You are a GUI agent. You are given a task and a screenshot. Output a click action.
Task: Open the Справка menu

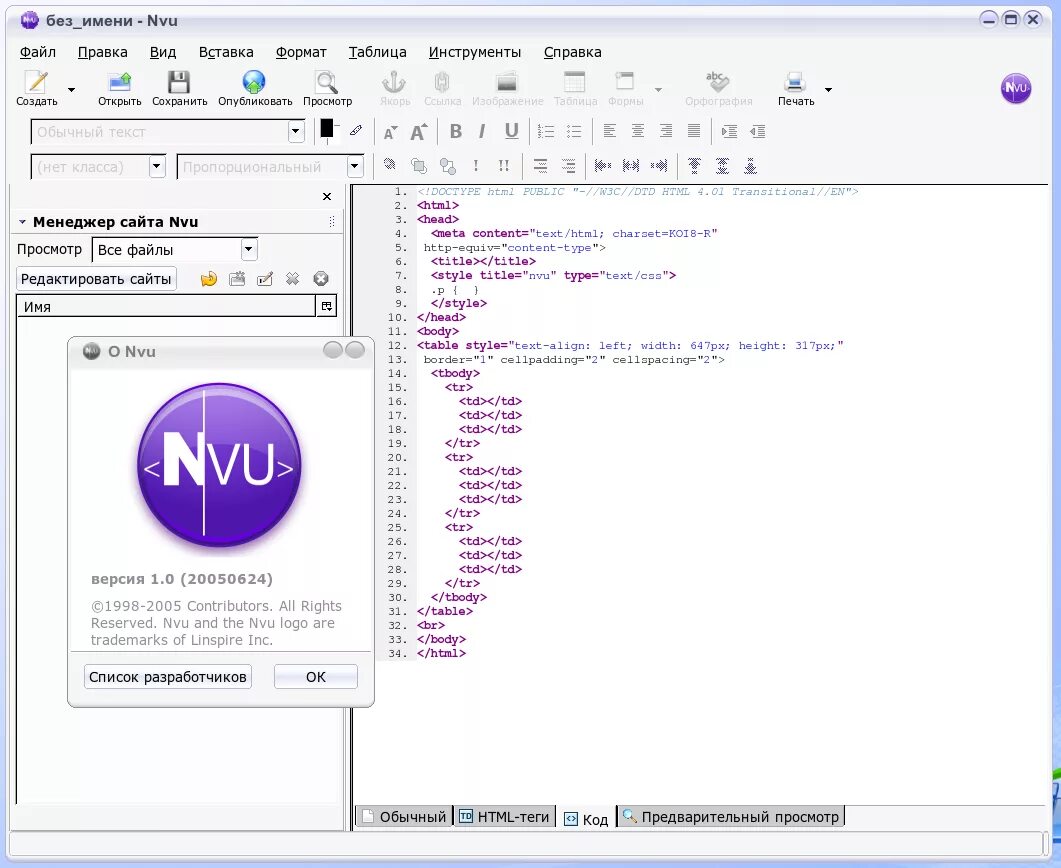(x=572, y=52)
